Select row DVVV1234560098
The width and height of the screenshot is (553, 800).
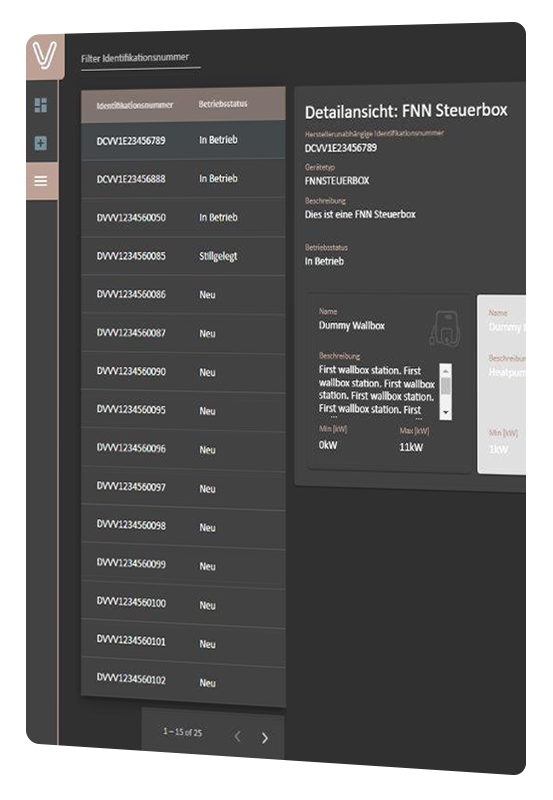[183, 527]
